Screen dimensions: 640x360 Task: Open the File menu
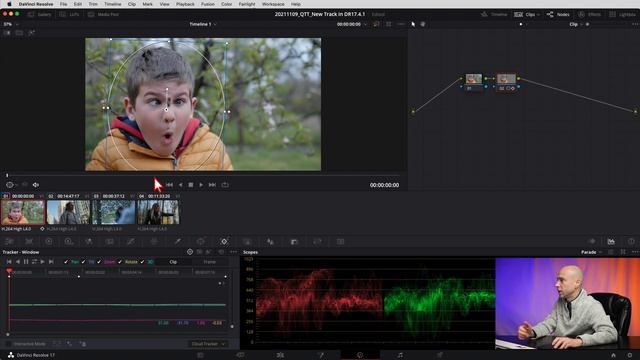[63, 4]
